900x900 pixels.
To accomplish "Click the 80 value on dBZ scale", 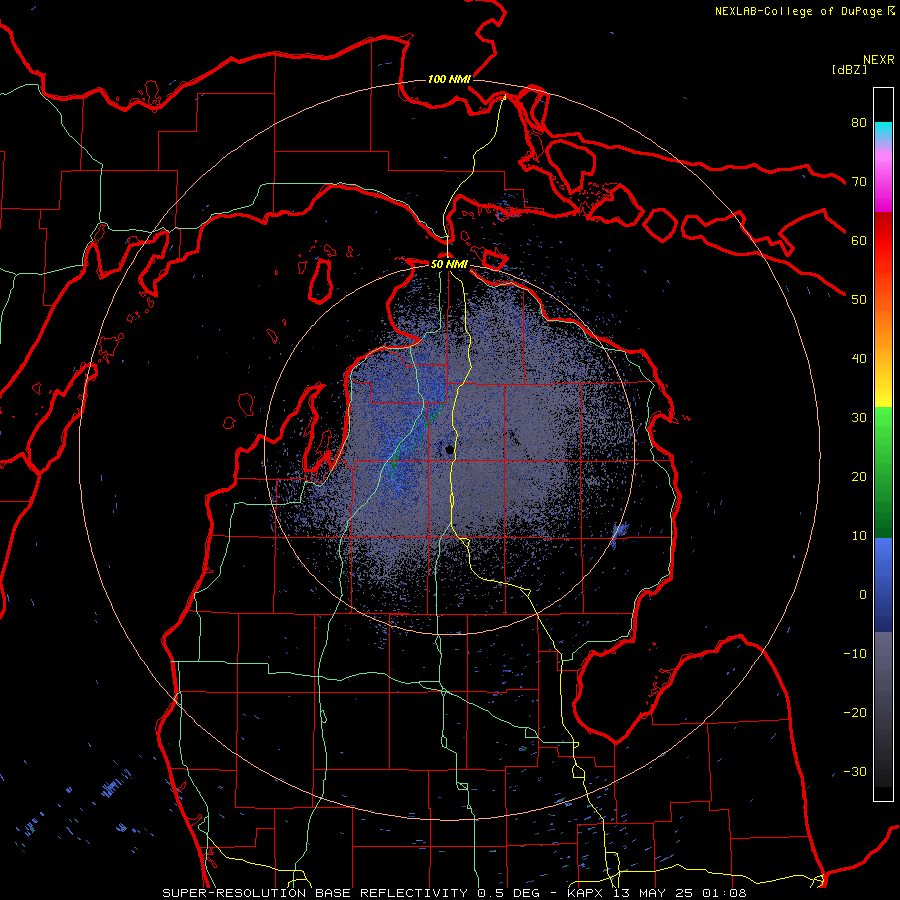I will [859, 122].
